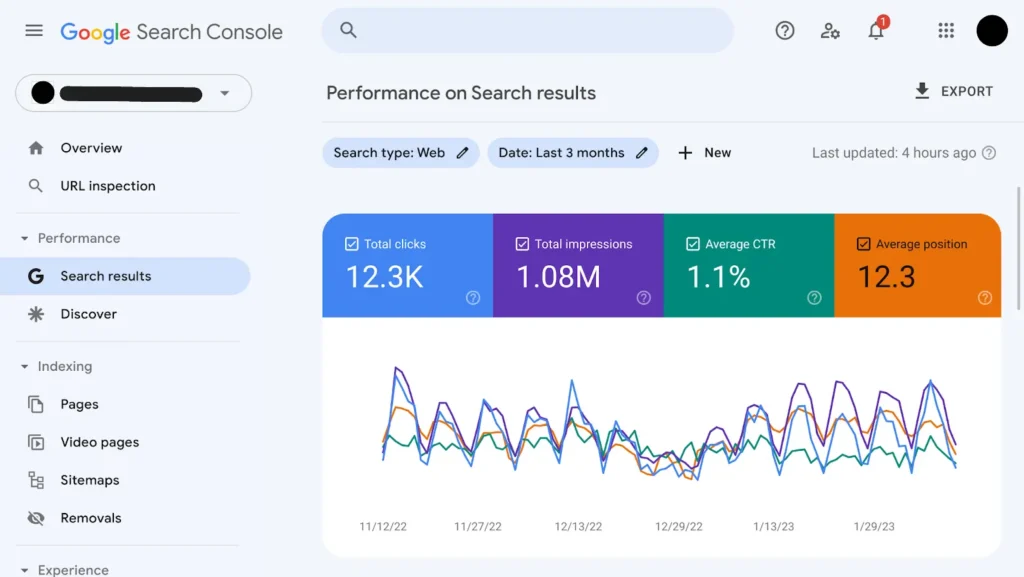Click the Google Search Console logo
This screenshot has width=1024, height=577.
(172, 32)
